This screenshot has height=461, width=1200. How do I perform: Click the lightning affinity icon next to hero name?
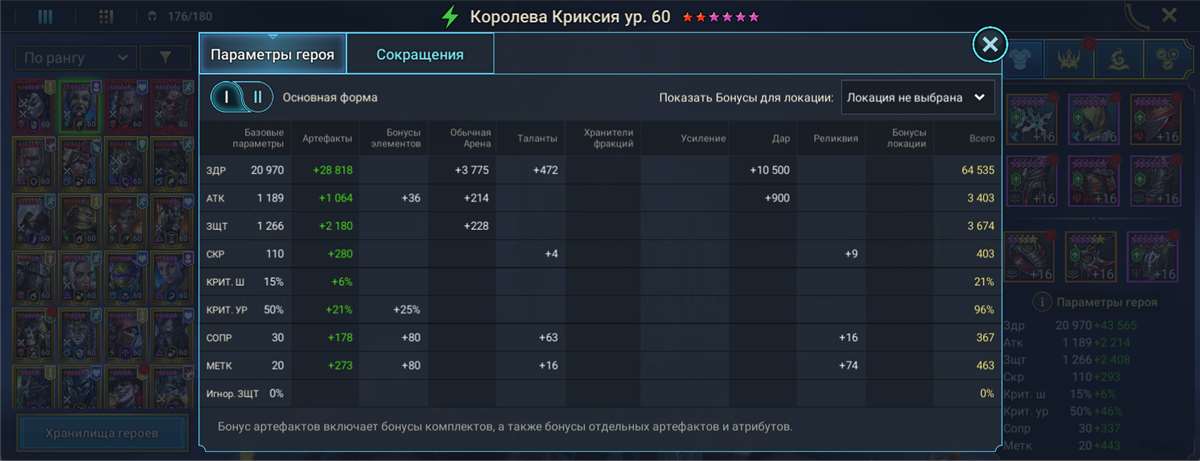(451, 17)
